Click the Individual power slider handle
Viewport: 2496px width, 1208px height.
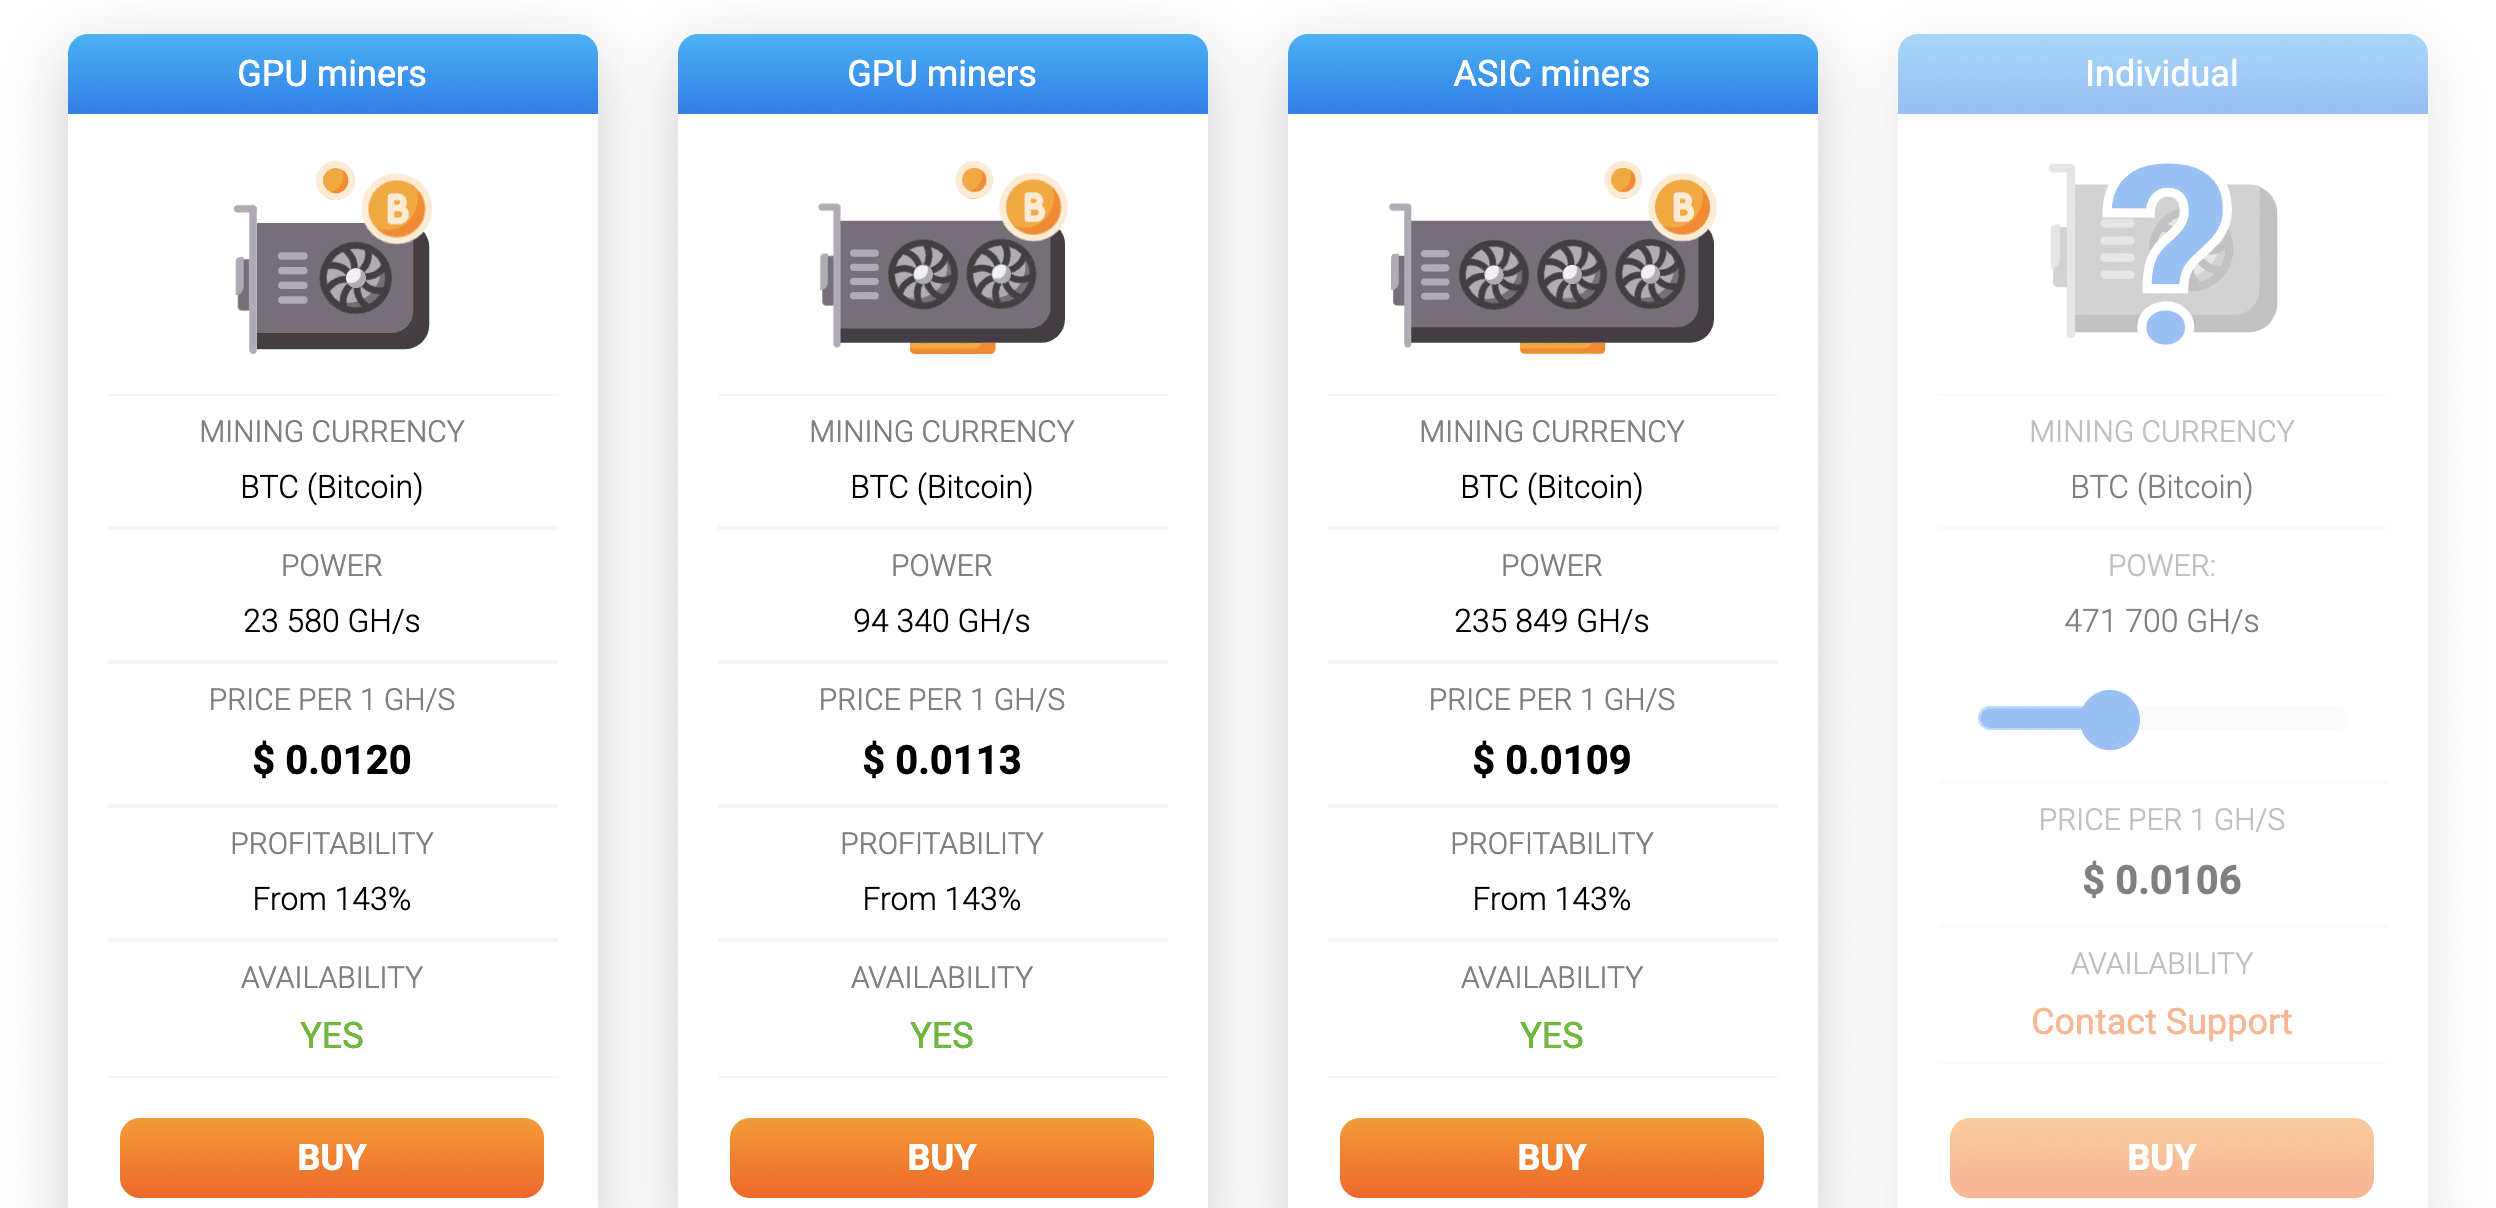[2110, 719]
